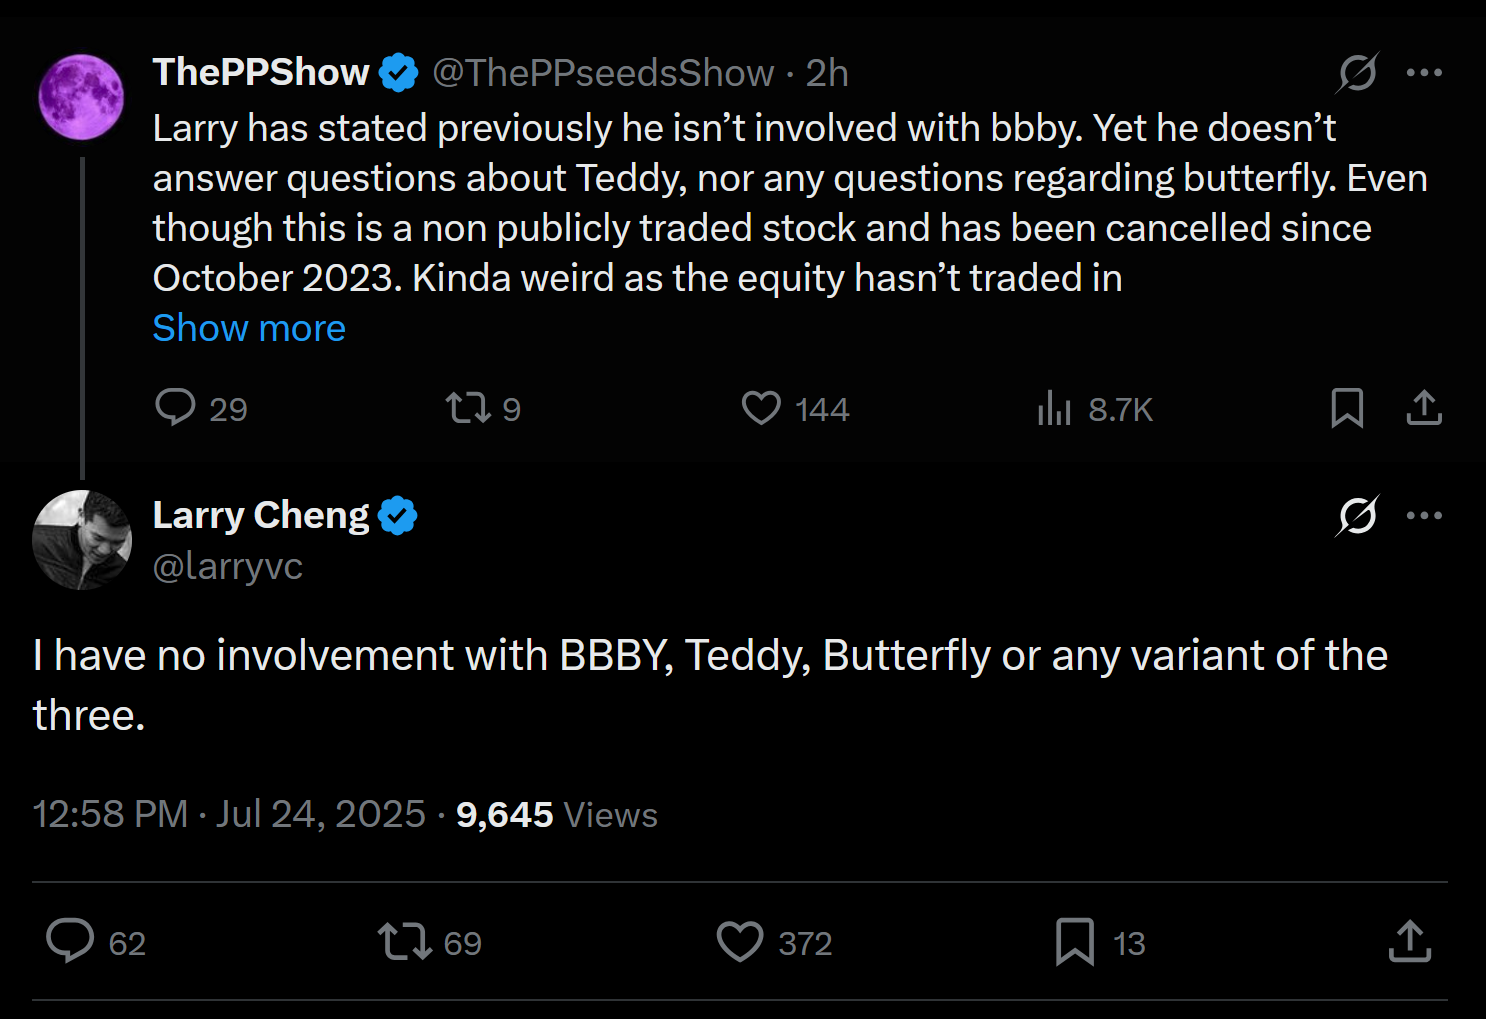Like Larry Cheng's post

click(x=740, y=941)
